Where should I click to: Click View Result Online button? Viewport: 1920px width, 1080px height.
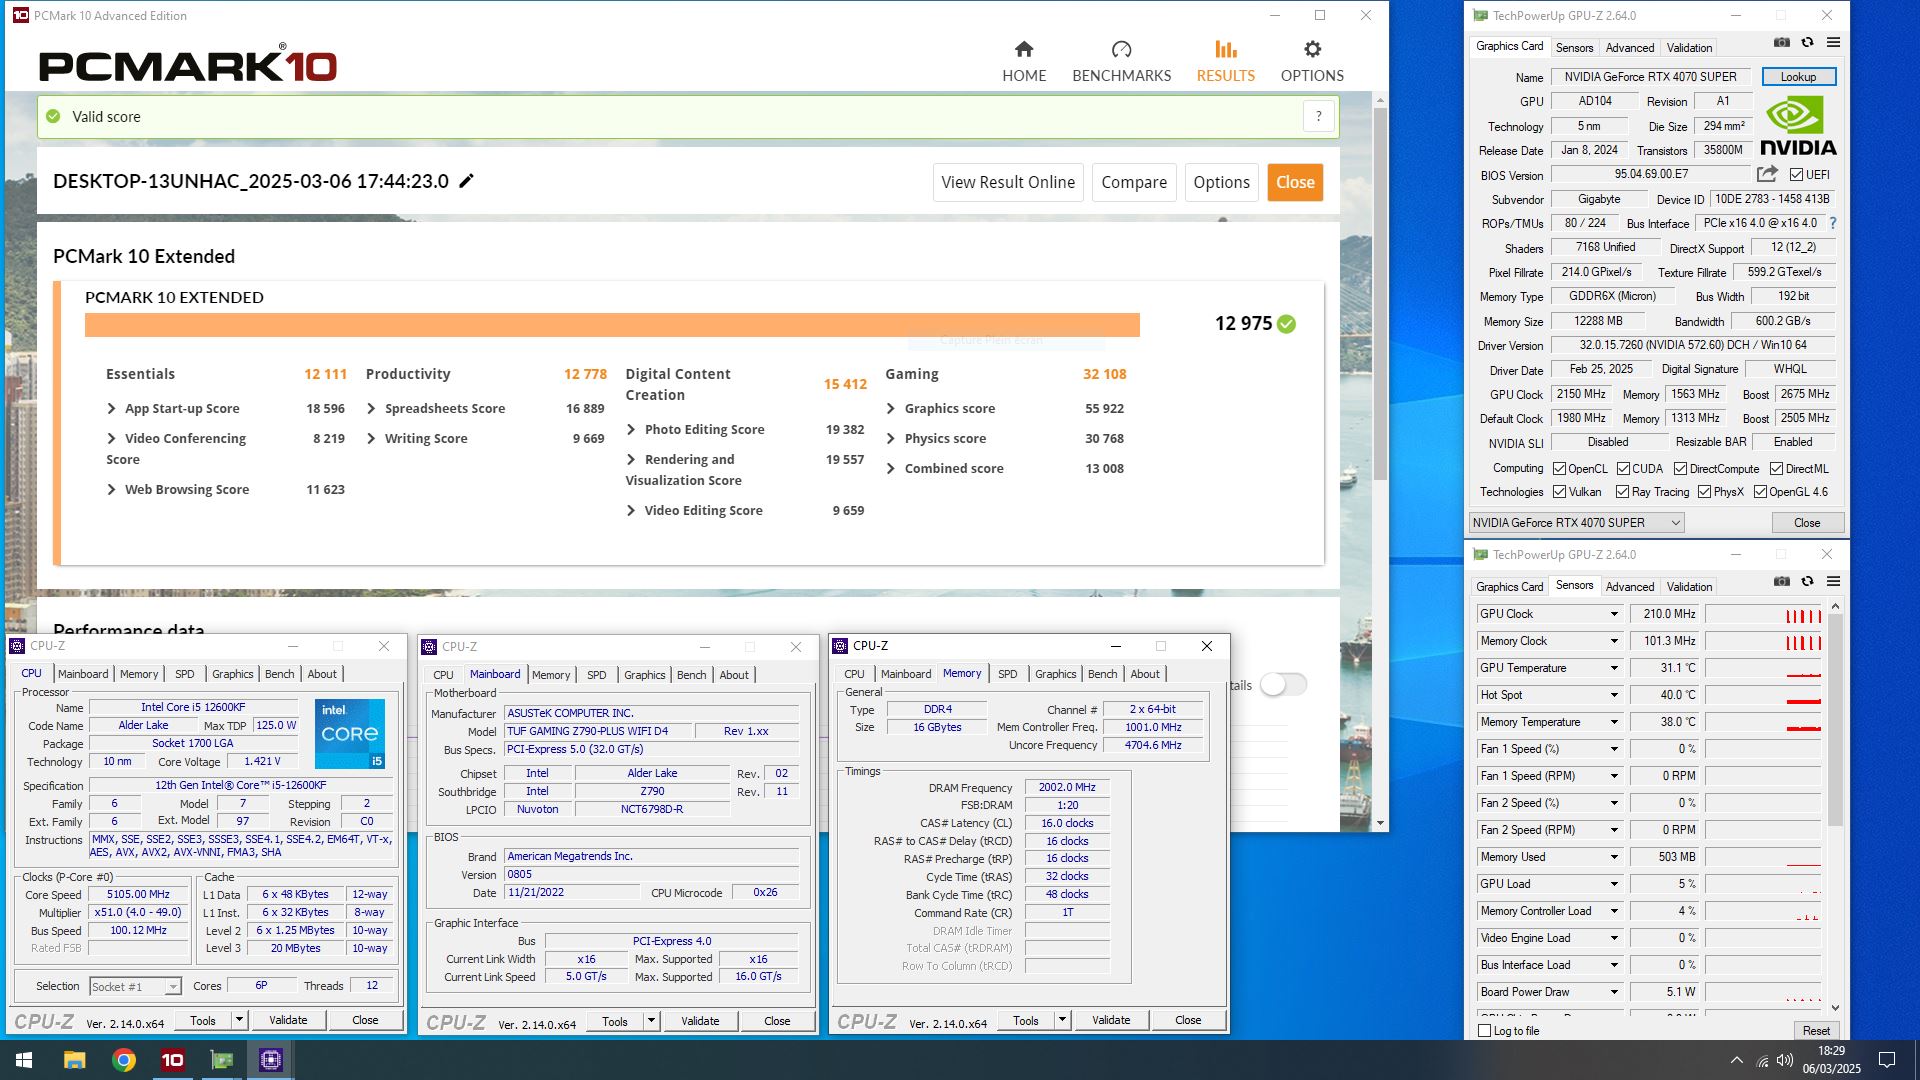1008,182
